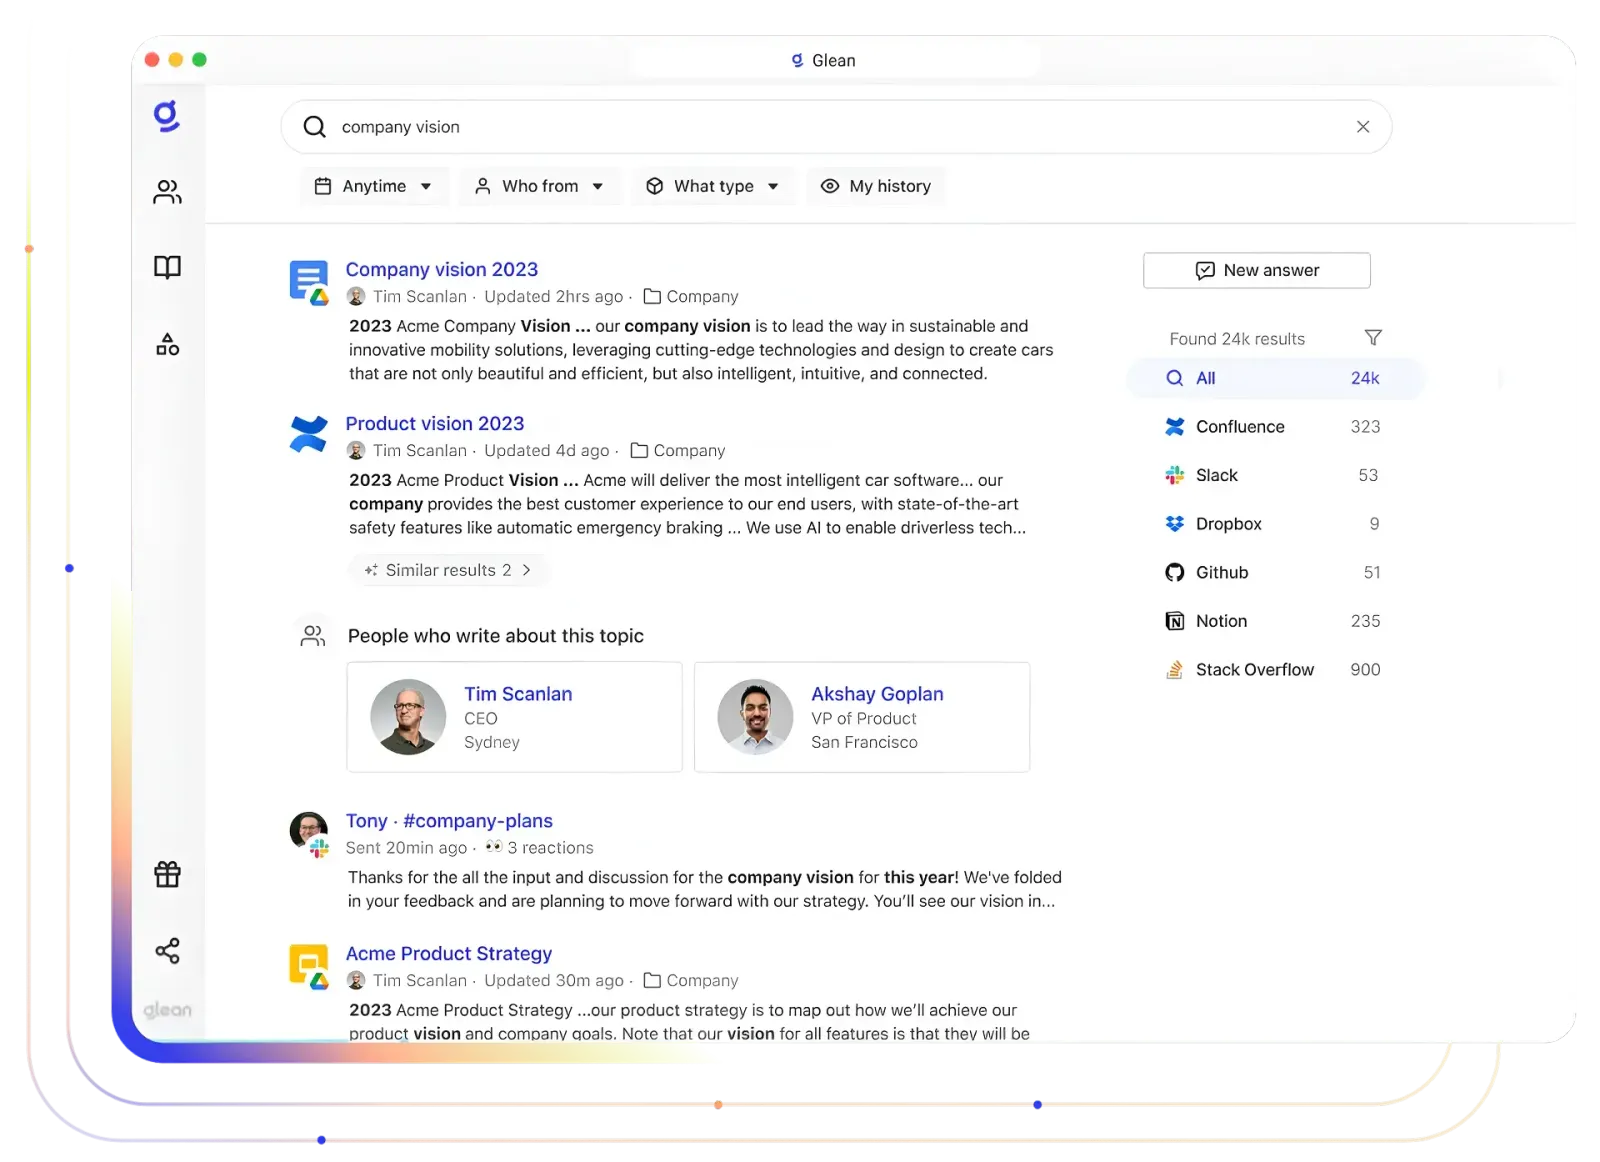Image resolution: width=1600 pixels, height=1162 pixels.
Task: Select the All results tab
Action: click(x=1274, y=378)
